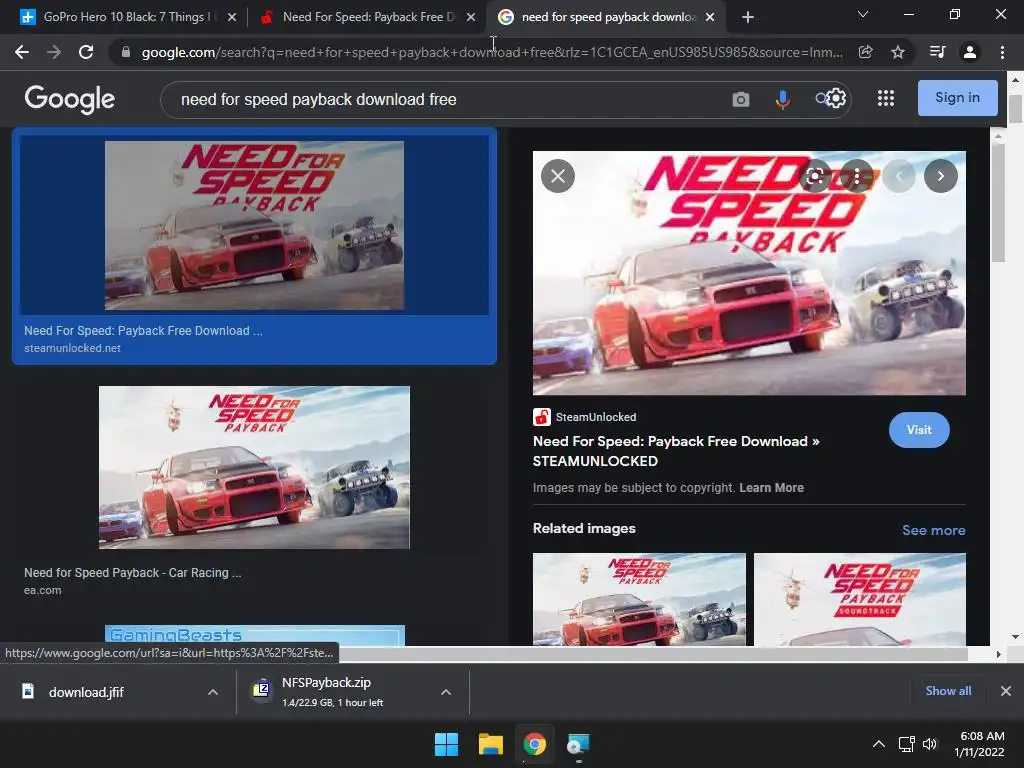This screenshot has height=768, width=1024.
Task: Click the preview panel scrollbar
Action: pyautogui.click(x=998, y=202)
